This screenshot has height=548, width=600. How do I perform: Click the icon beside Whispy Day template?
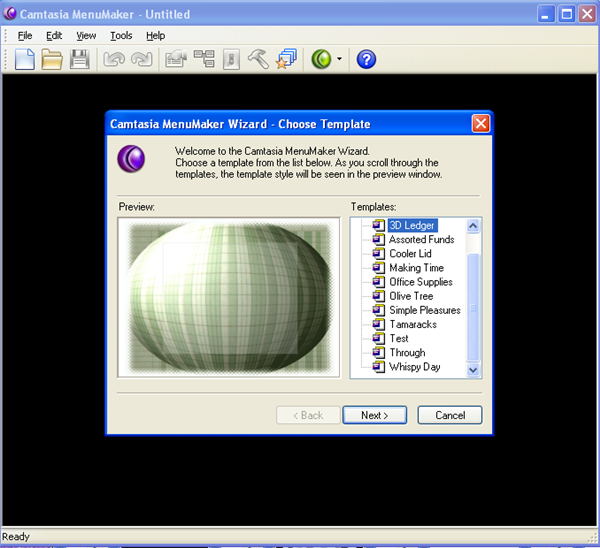[x=378, y=367]
